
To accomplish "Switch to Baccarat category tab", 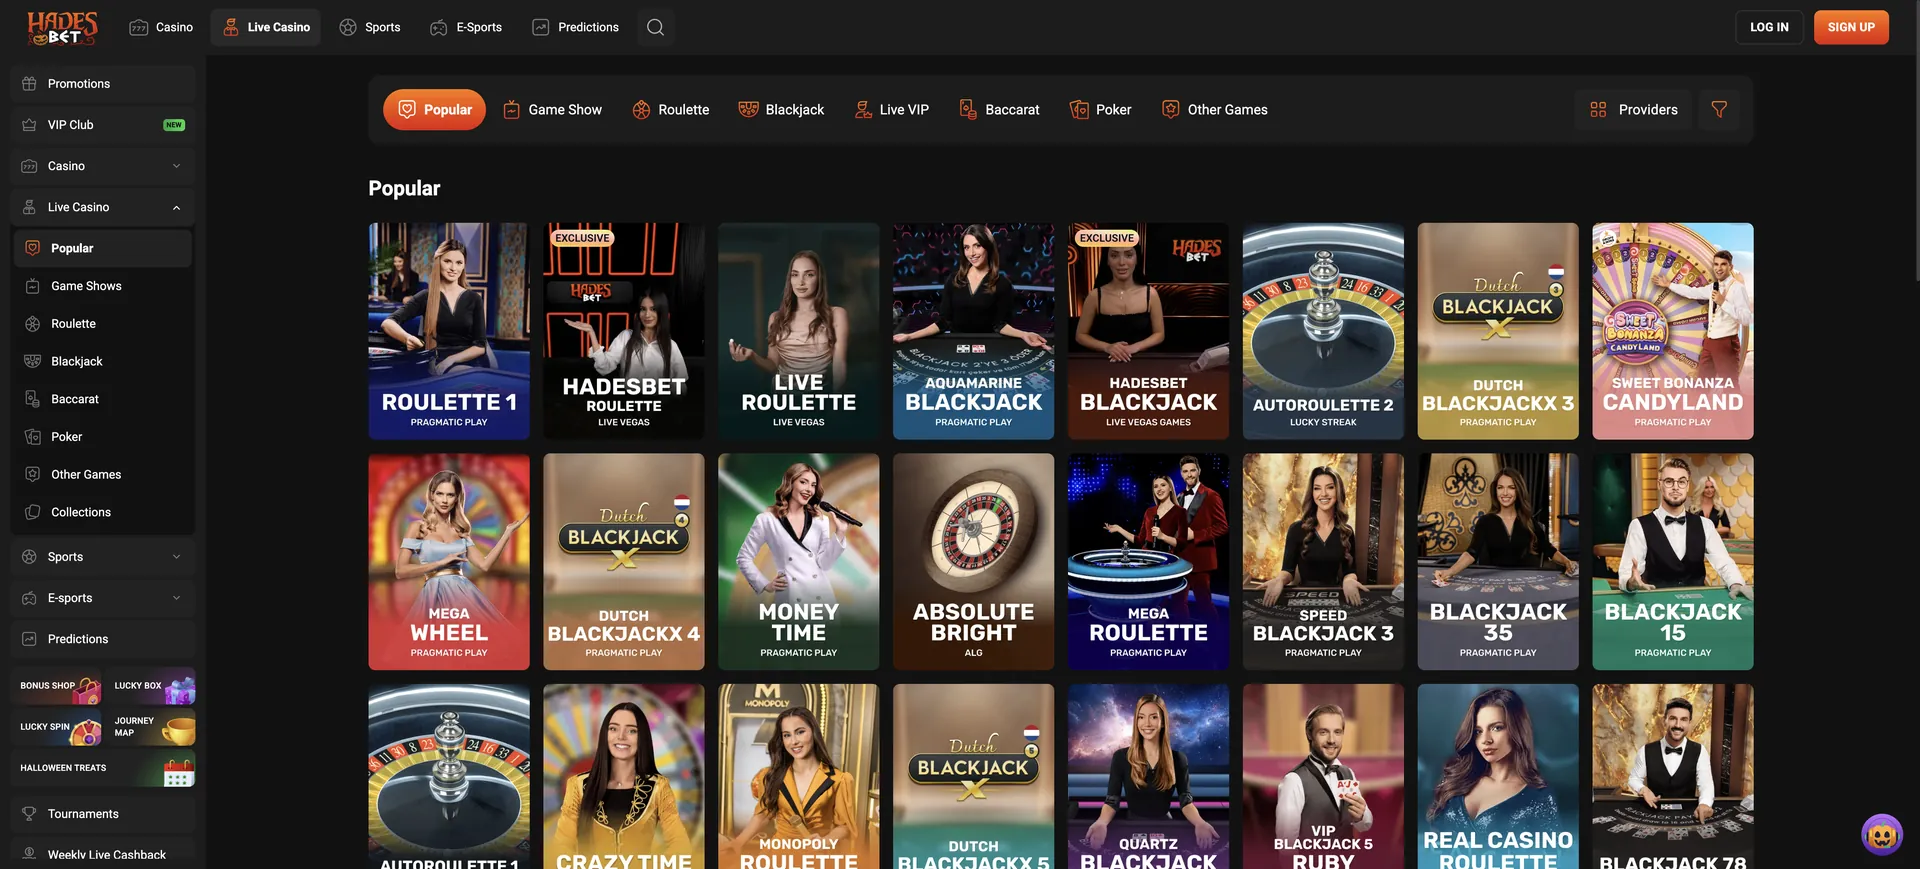I will click(999, 109).
